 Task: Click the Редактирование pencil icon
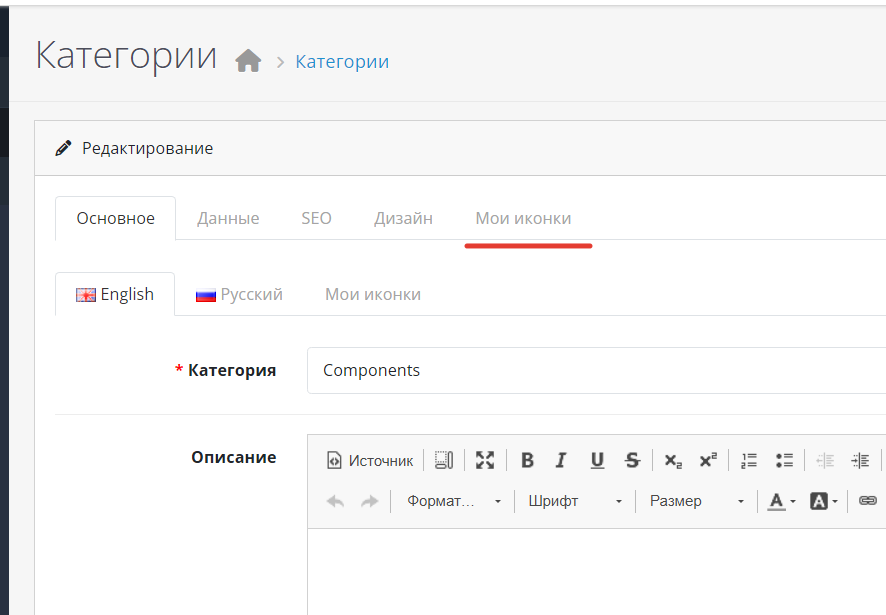[63, 148]
